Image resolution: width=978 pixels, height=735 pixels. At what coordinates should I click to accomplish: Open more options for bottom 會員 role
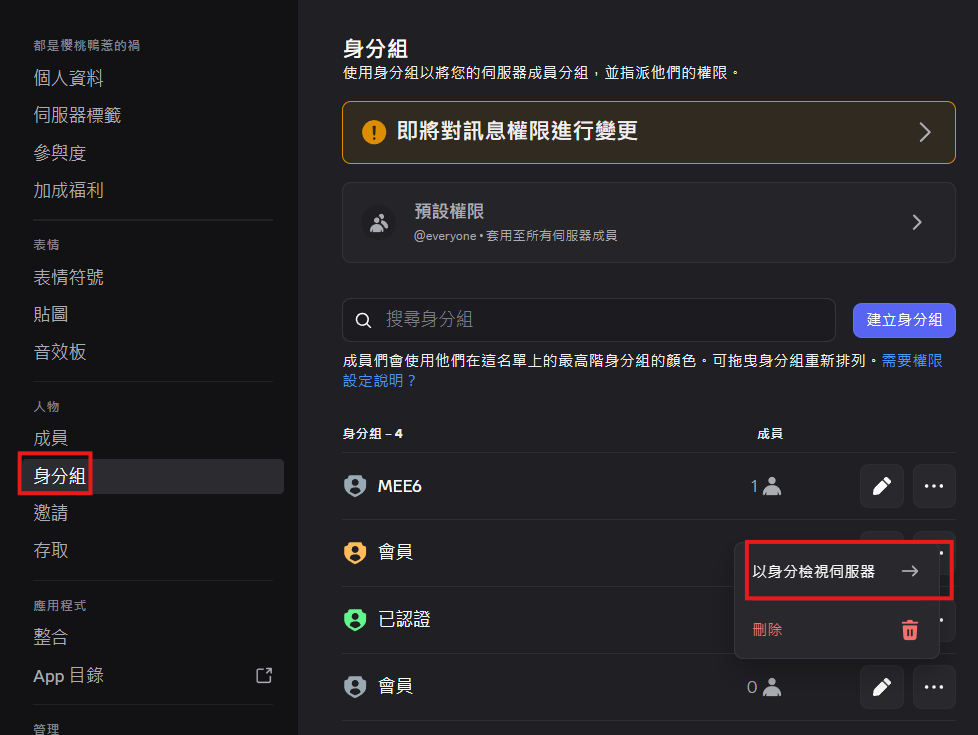pos(934,687)
